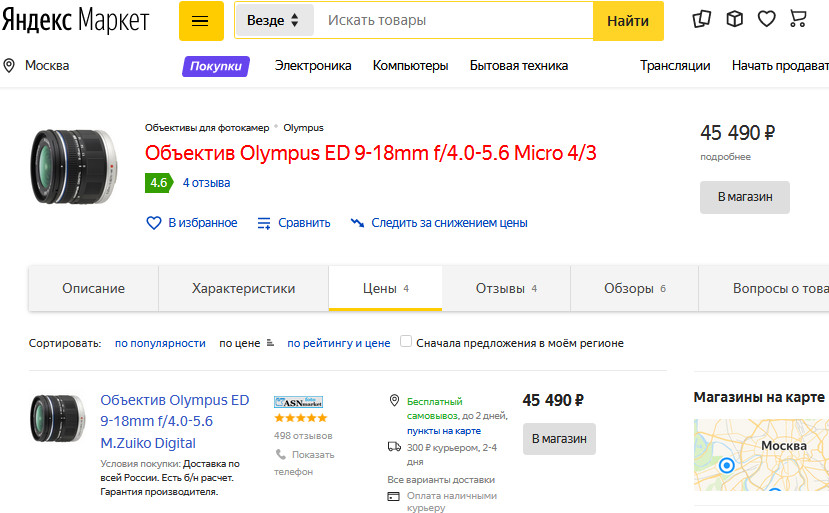Expand Все варианты доставки

click(441, 480)
